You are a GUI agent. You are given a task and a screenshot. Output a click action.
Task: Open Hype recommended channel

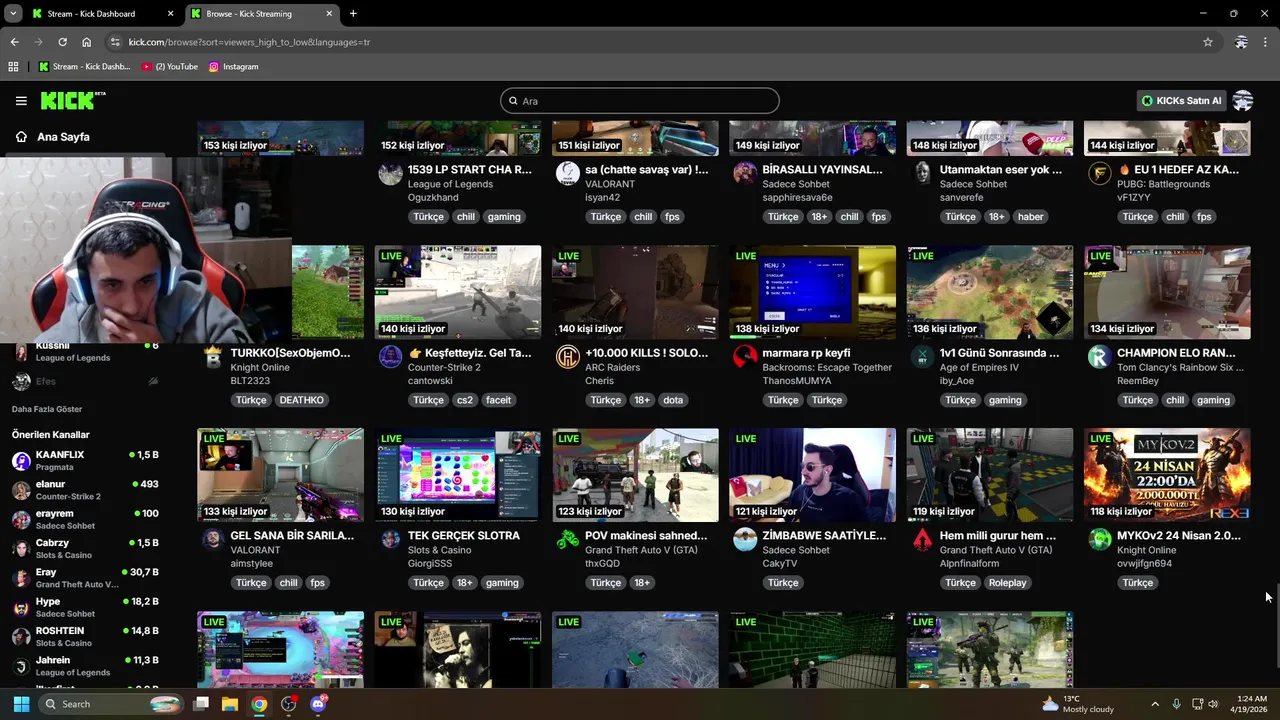click(85, 607)
